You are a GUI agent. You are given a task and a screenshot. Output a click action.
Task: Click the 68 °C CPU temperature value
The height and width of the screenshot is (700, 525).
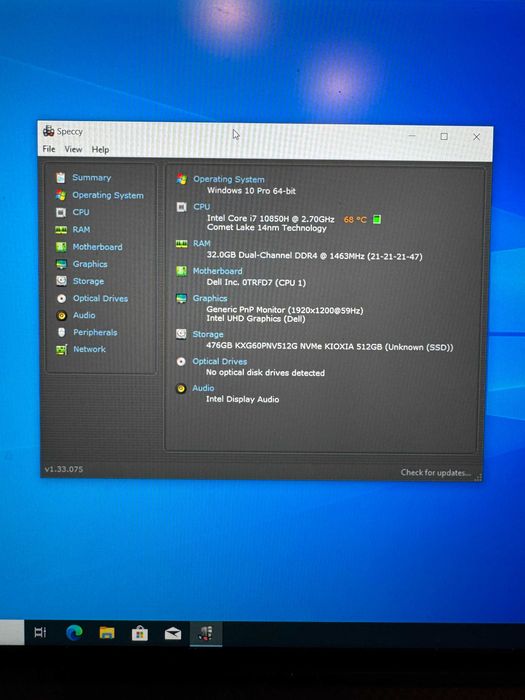coord(355,219)
